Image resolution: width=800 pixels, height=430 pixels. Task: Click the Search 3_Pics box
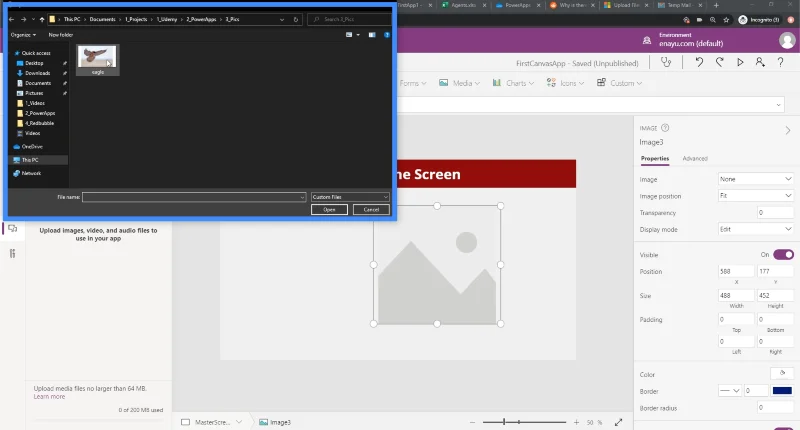point(350,19)
